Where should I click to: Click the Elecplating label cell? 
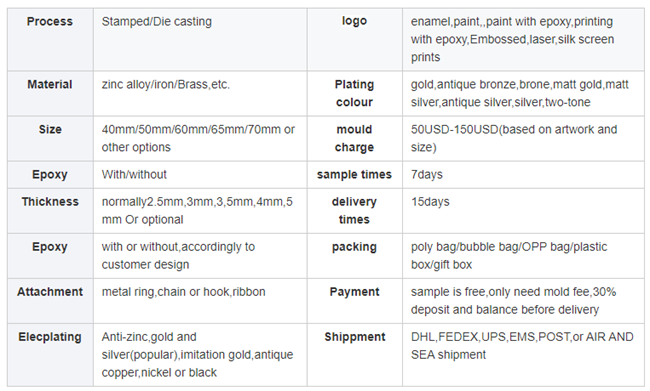coord(50,355)
